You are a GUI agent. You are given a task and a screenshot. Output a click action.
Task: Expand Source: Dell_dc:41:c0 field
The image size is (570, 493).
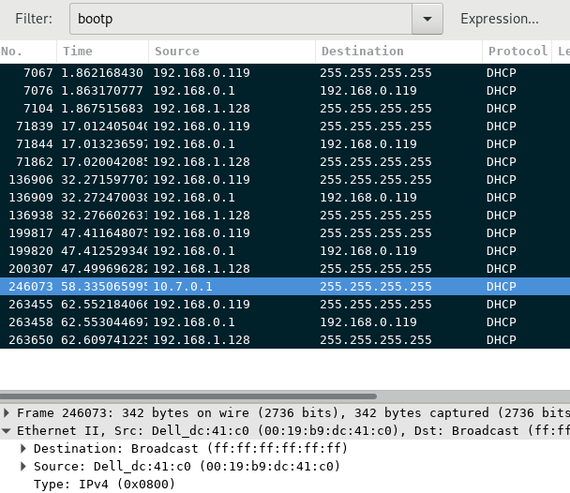(23, 466)
